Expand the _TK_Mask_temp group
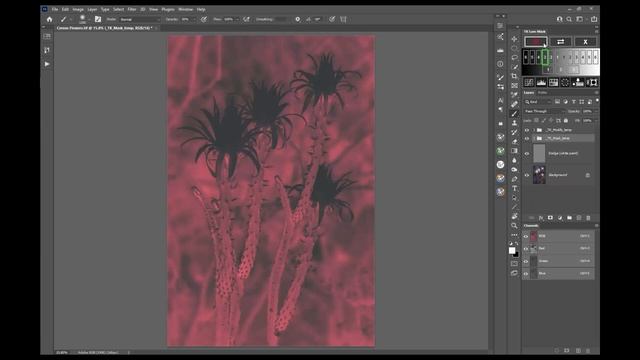The height and width of the screenshot is (360, 640). (x=533, y=139)
